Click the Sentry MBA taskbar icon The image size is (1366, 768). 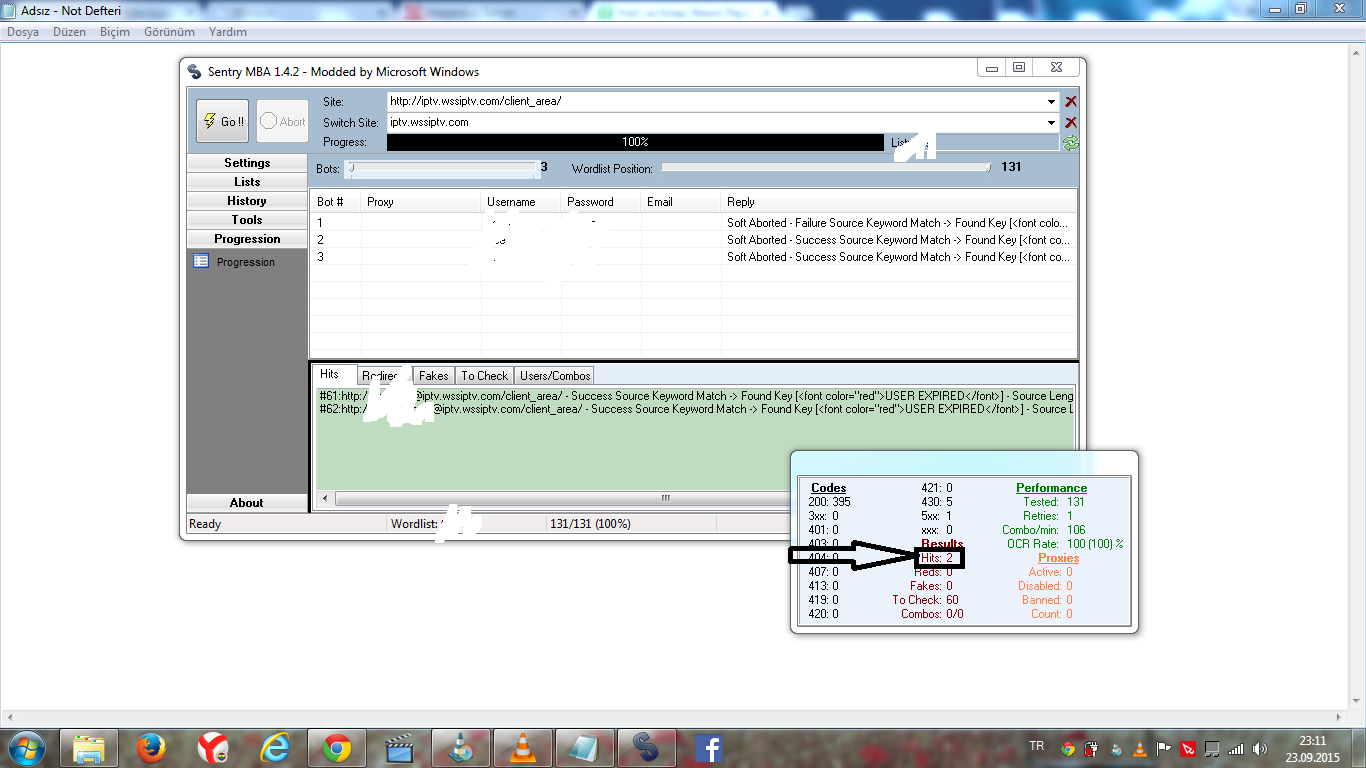click(646, 748)
